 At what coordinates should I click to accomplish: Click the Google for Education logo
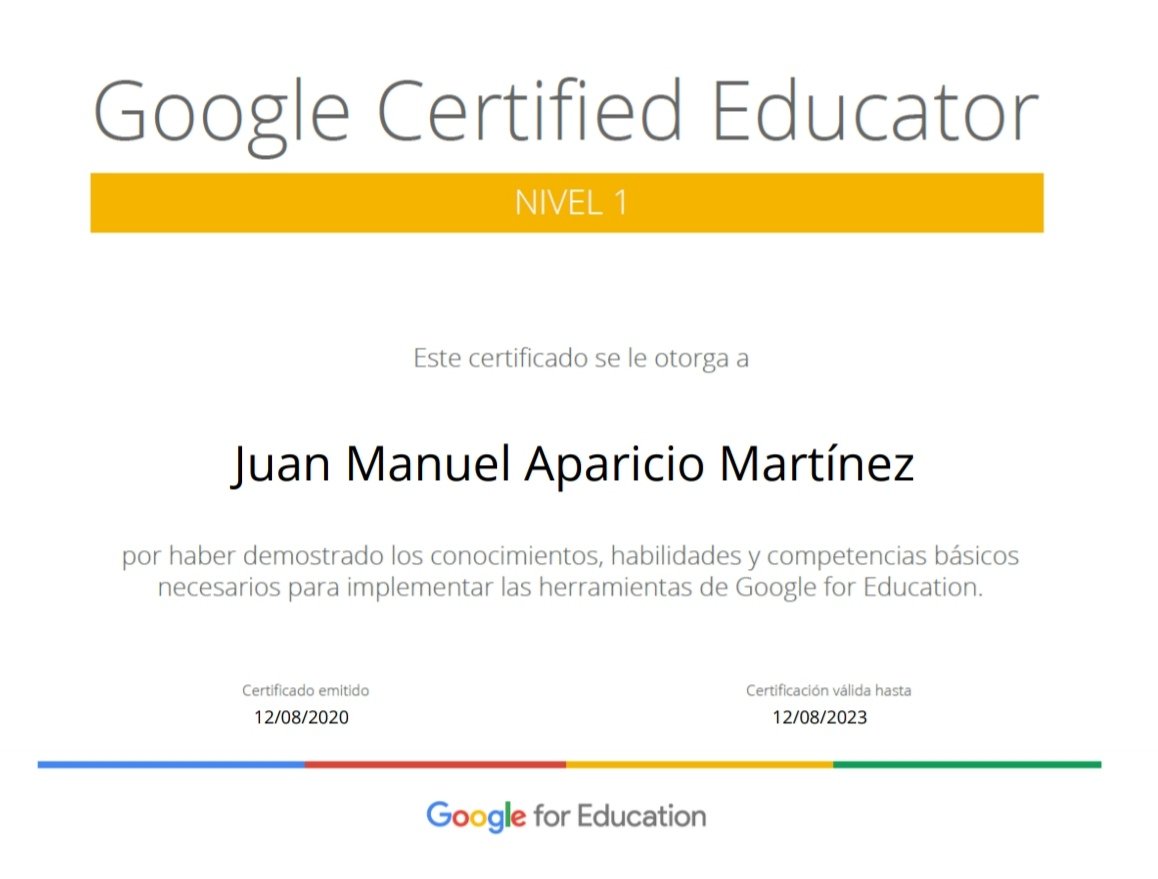point(566,816)
